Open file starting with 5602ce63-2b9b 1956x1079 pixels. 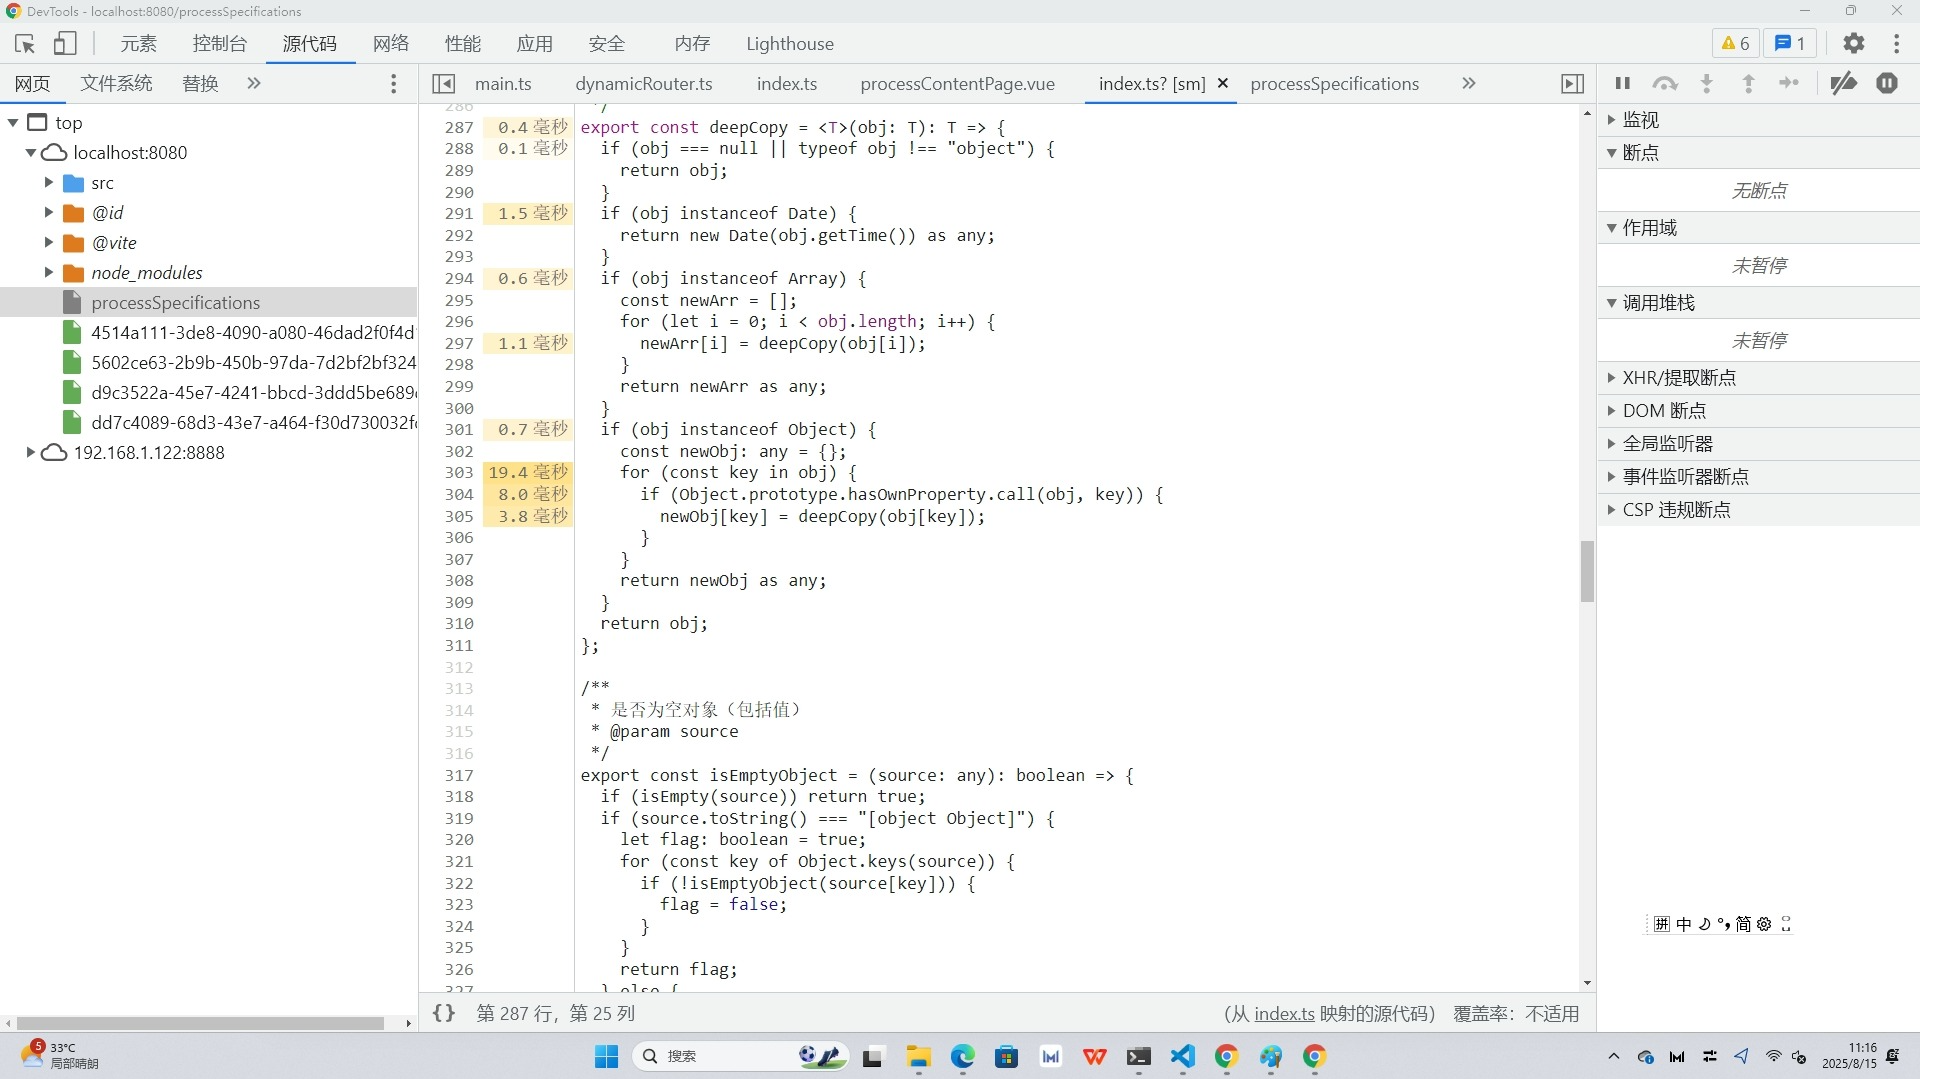(208, 363)
